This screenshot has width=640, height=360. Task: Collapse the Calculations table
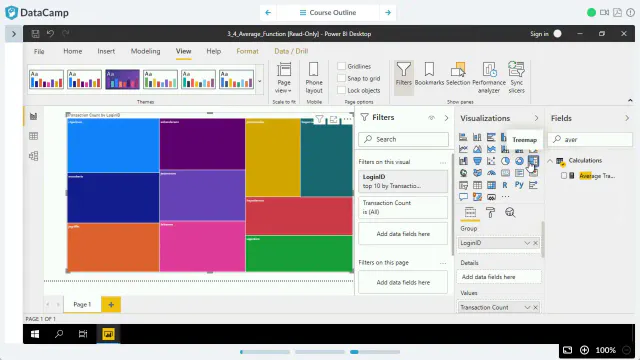click(x=550, y=161)
